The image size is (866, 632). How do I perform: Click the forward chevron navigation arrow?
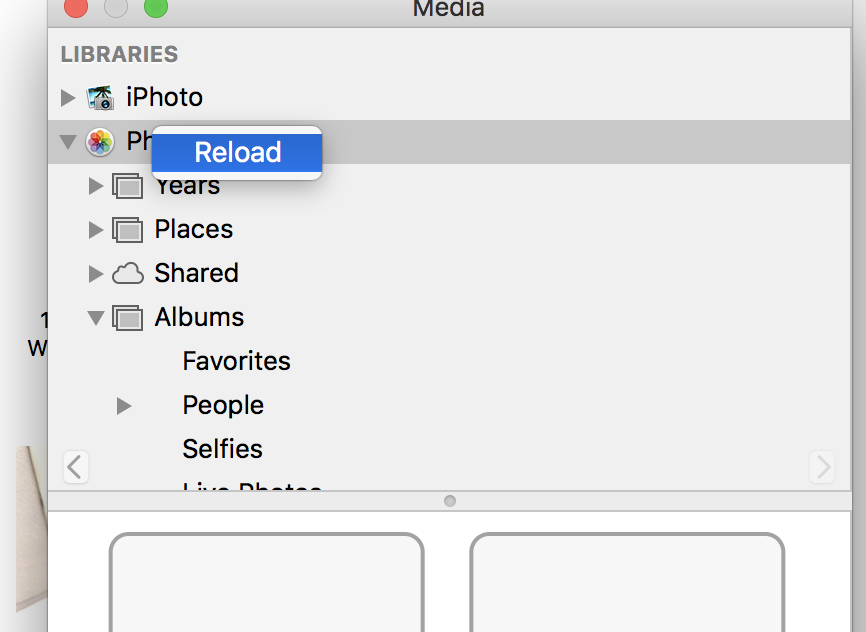822,467
